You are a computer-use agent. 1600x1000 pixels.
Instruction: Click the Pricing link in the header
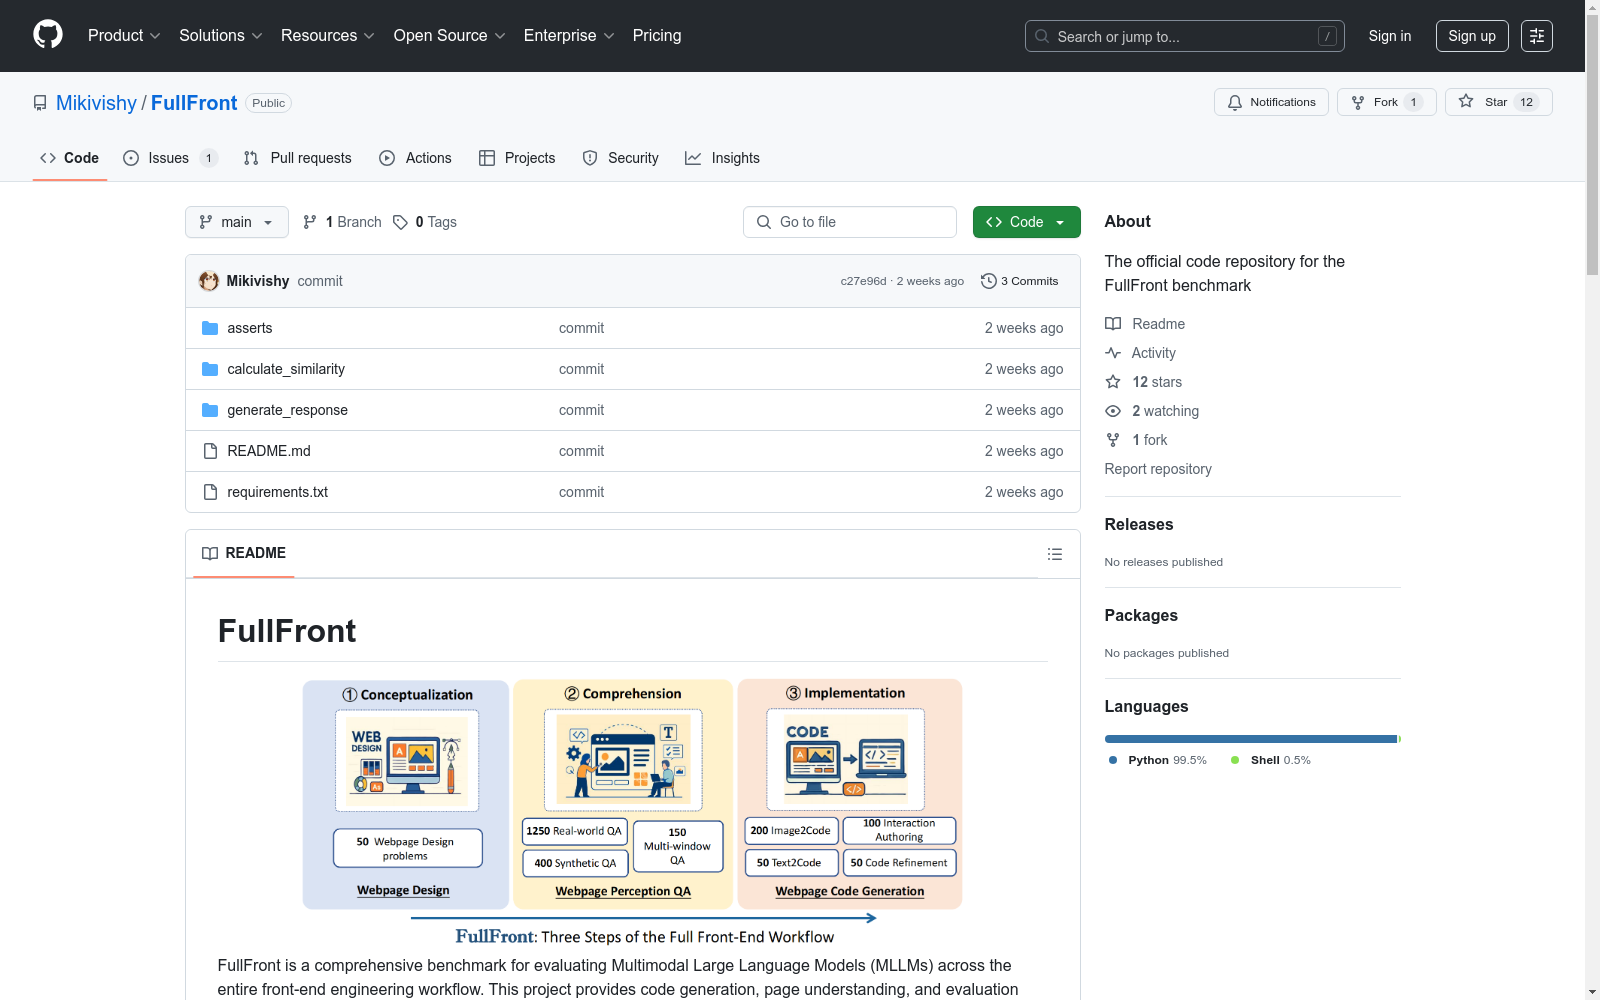(x=657, y=36)
